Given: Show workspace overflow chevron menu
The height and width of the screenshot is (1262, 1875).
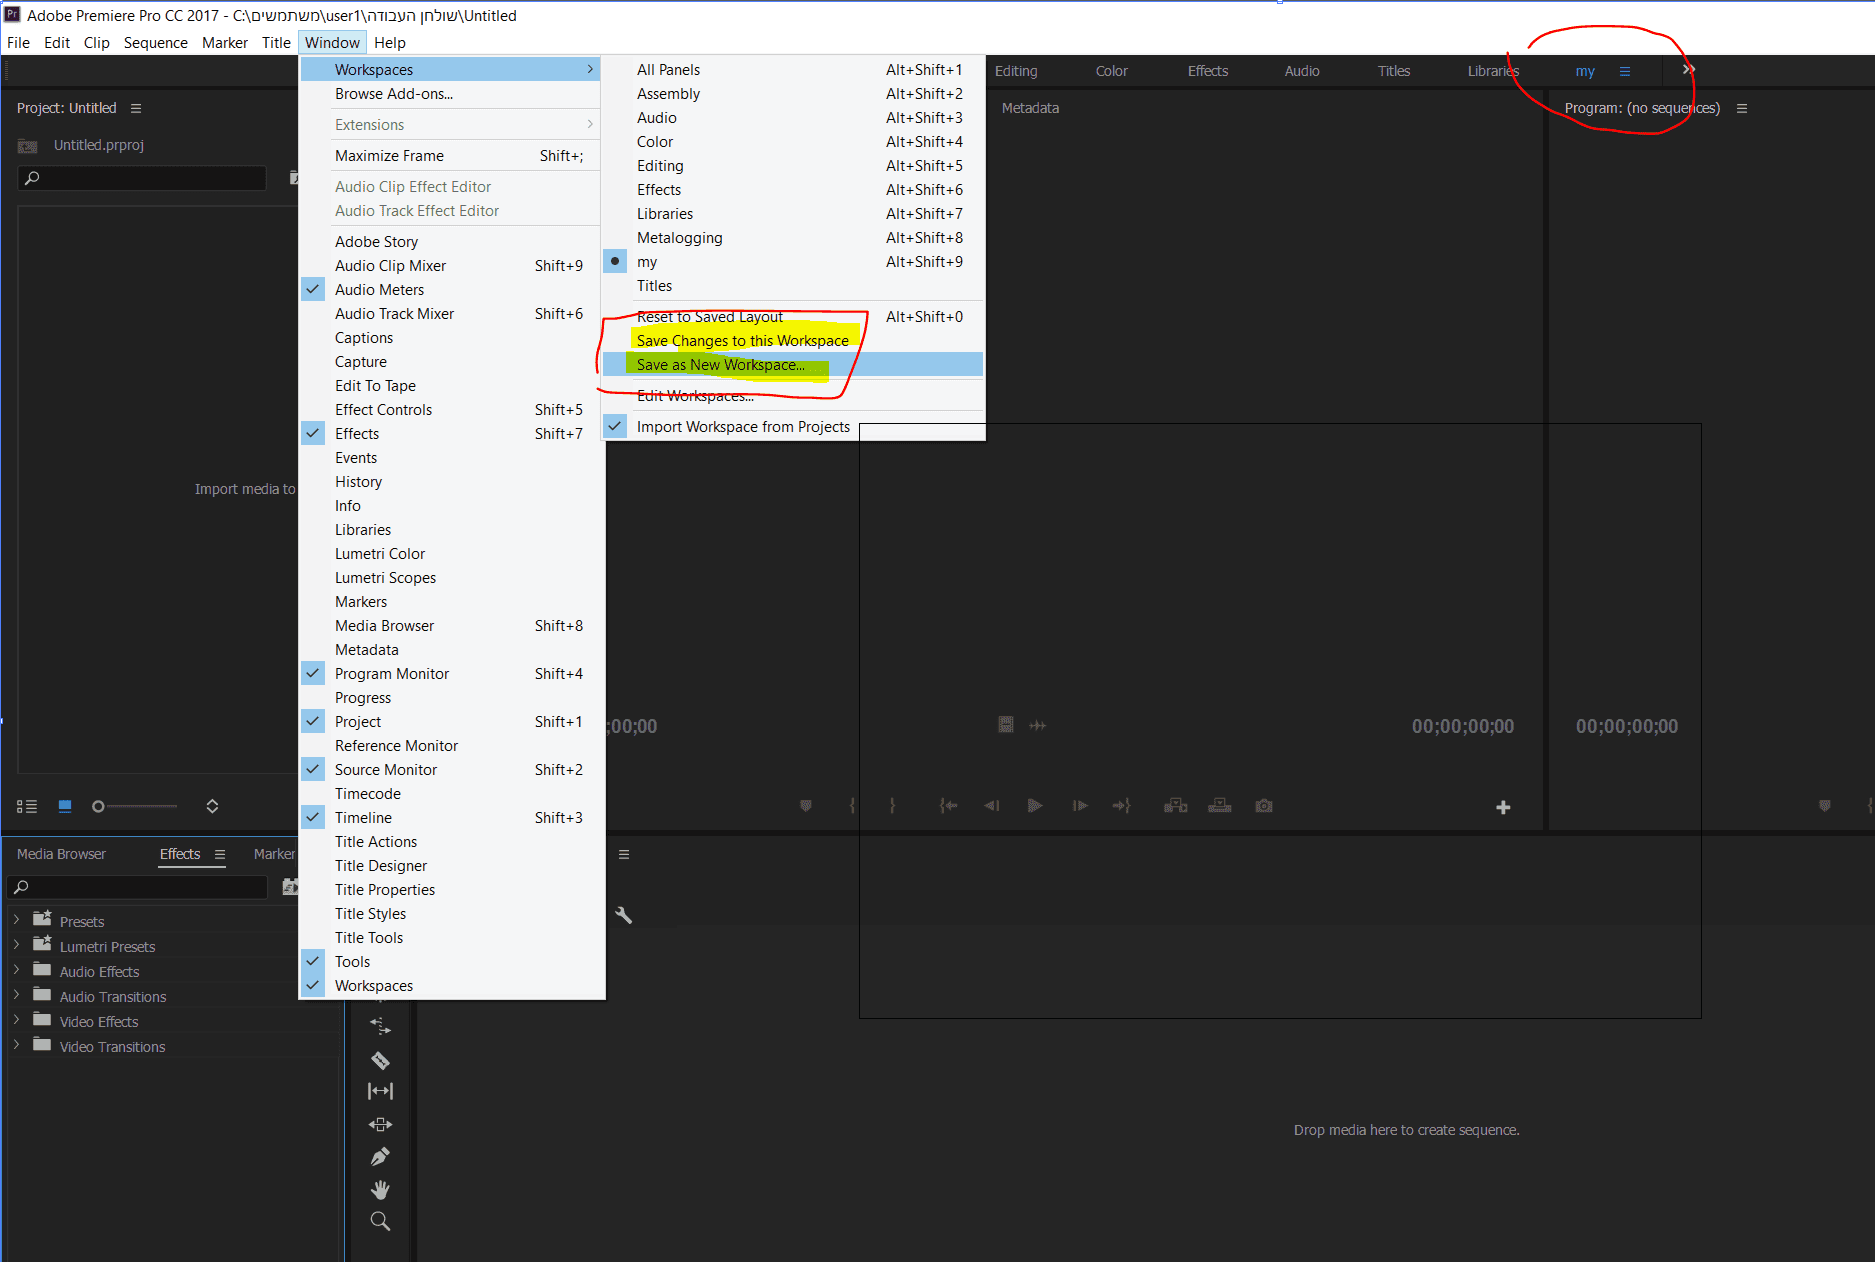Looking at the screenshot, I should (x=1689, y=70).
